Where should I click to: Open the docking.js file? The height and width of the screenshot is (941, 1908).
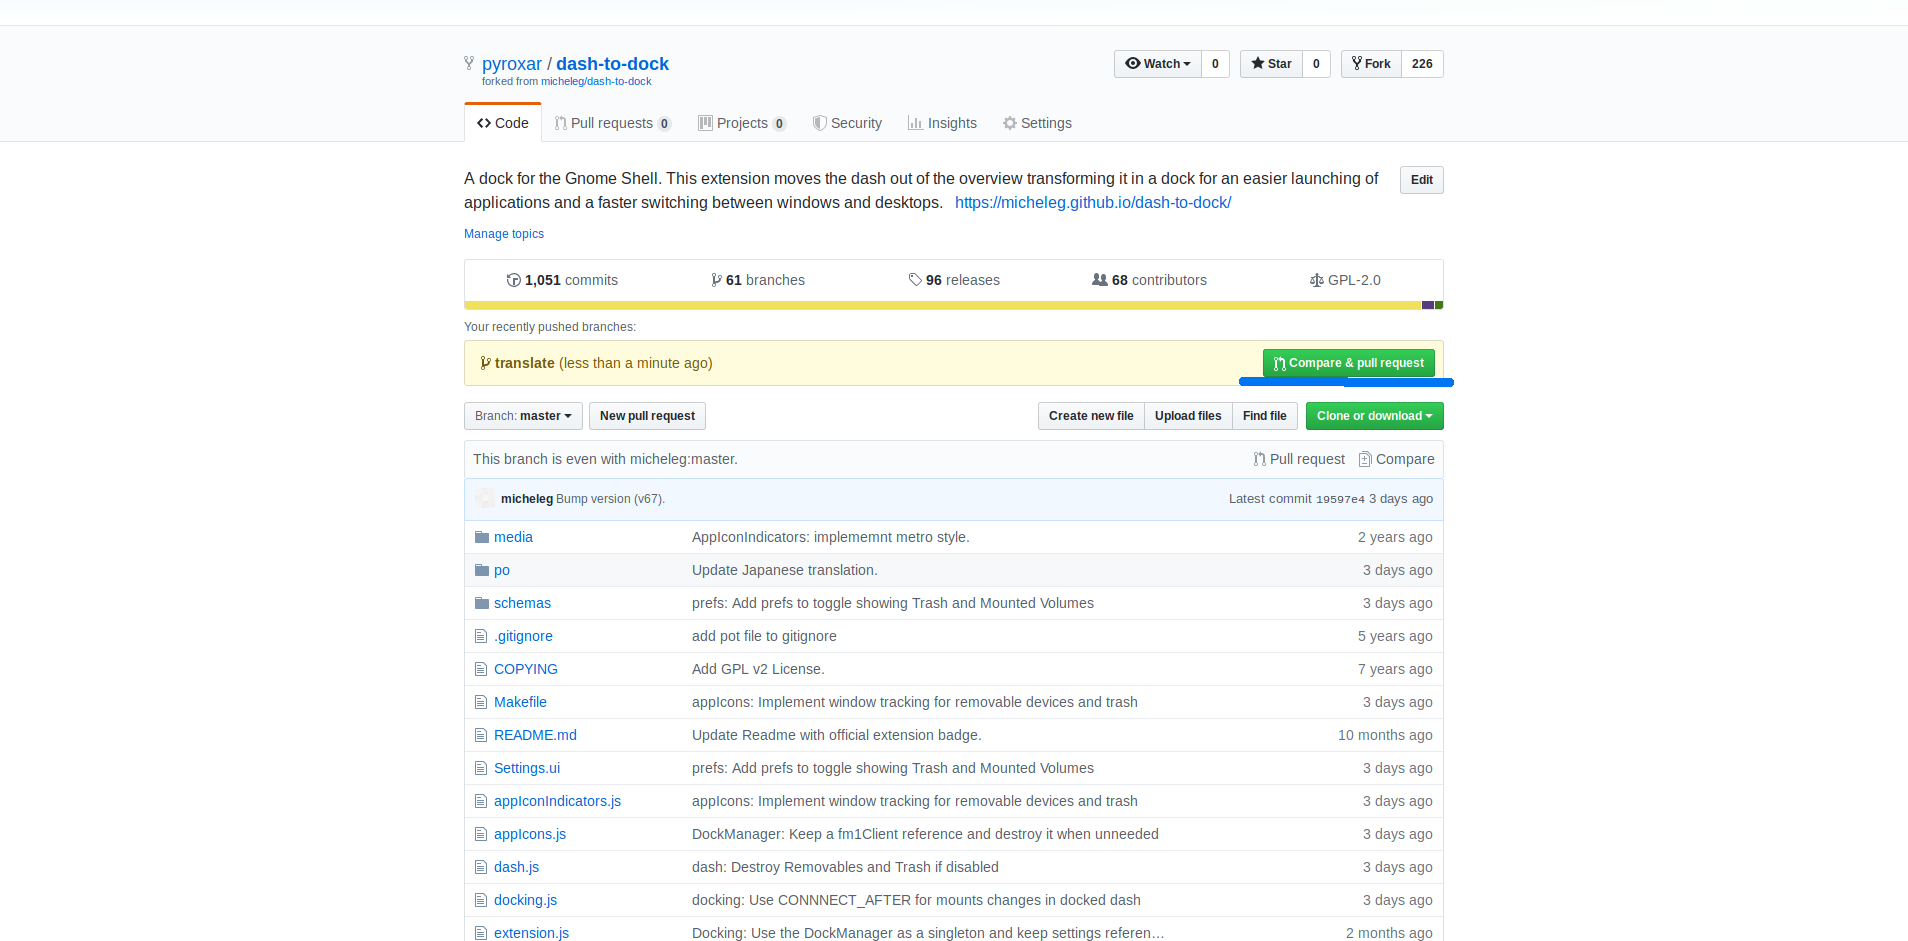(525, 900)
